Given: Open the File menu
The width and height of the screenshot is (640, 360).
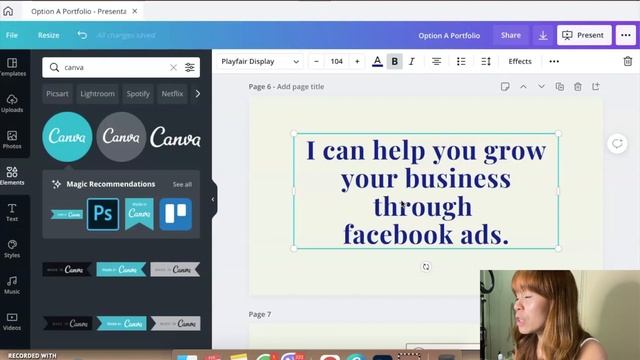Looking at the screenshot, I should click(x=12, y=36).
